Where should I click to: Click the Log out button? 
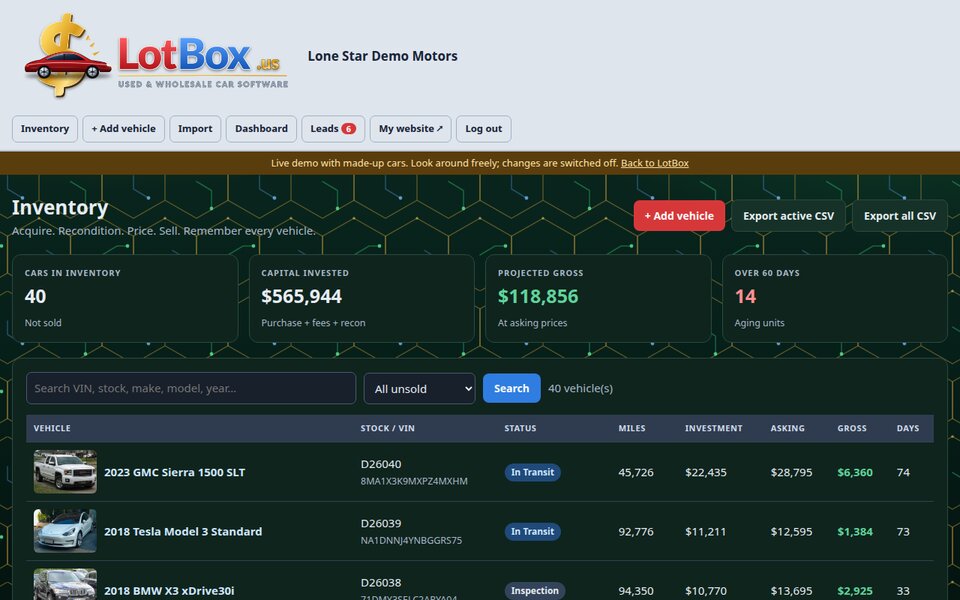click(484, 129)
